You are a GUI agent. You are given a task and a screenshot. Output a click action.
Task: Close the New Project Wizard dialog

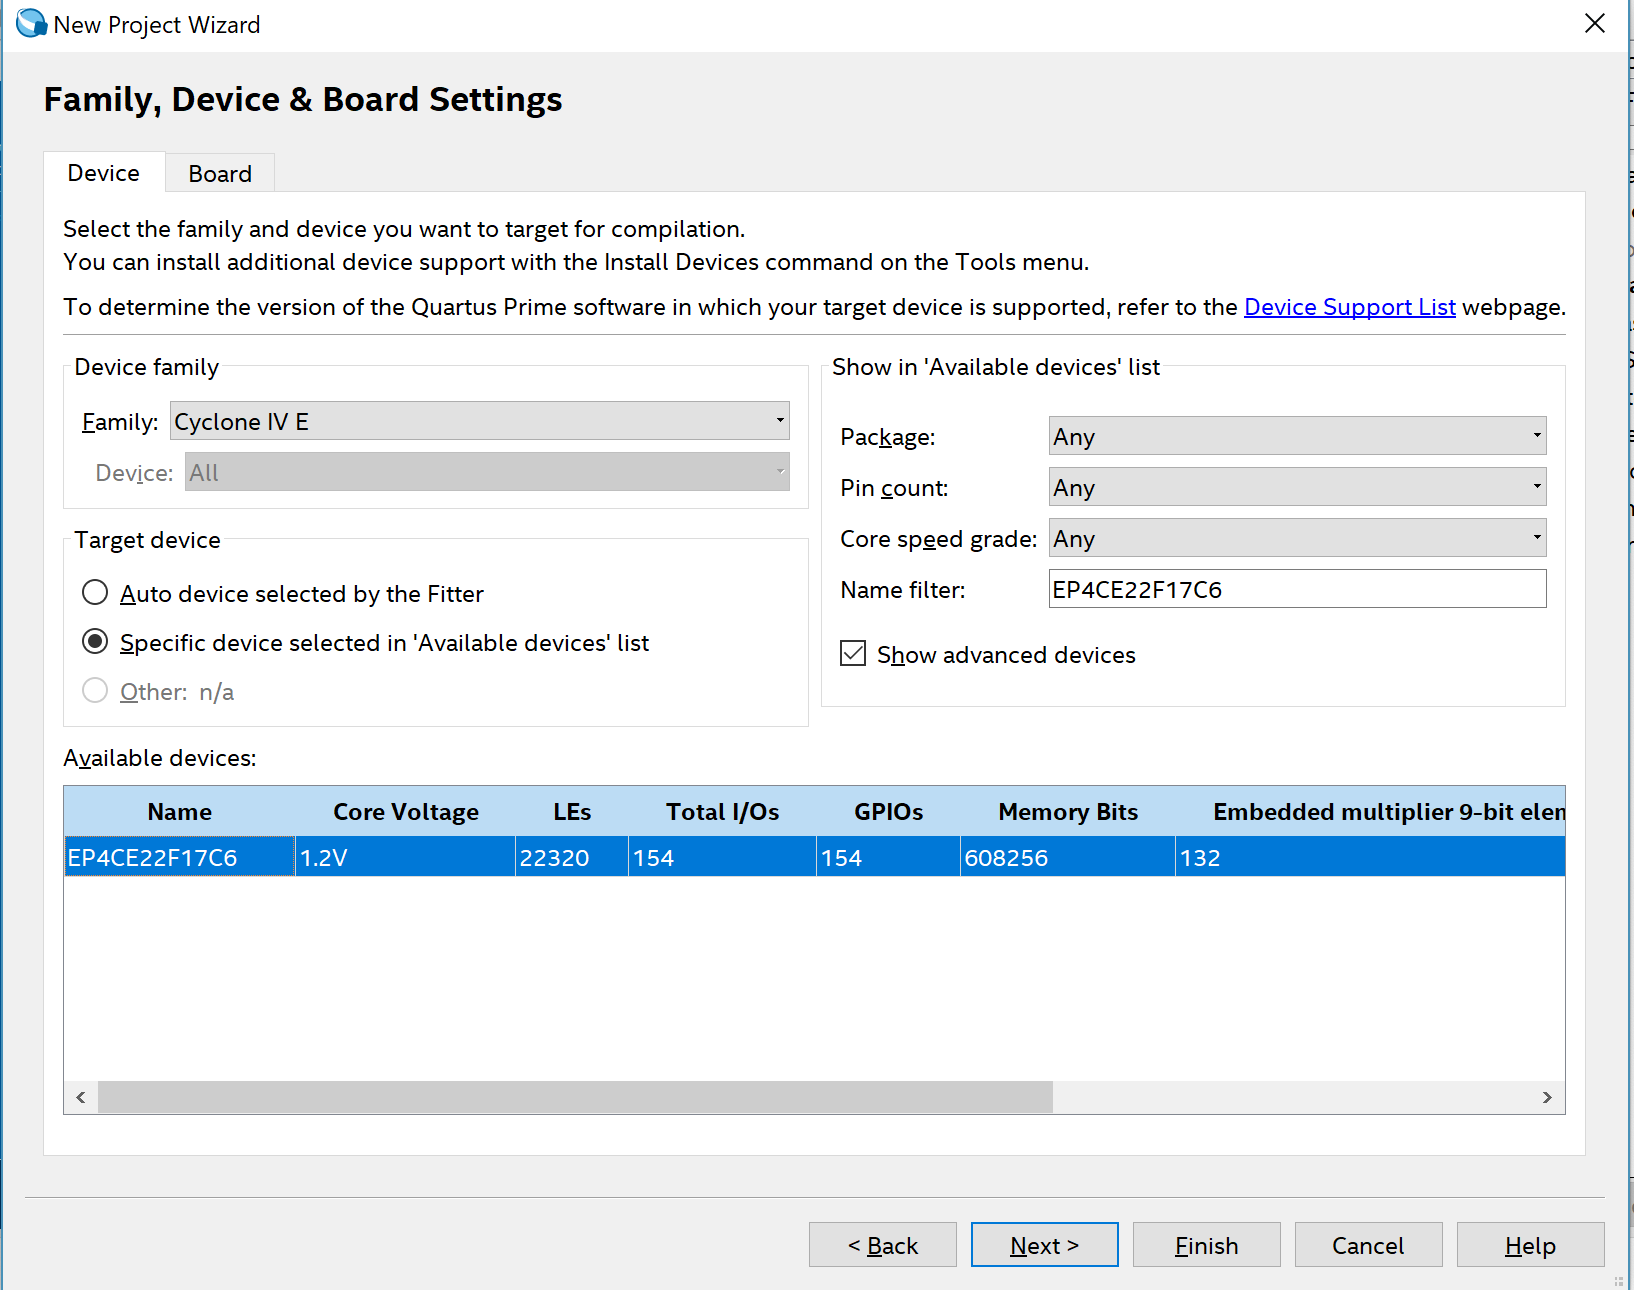point(1594,23)
